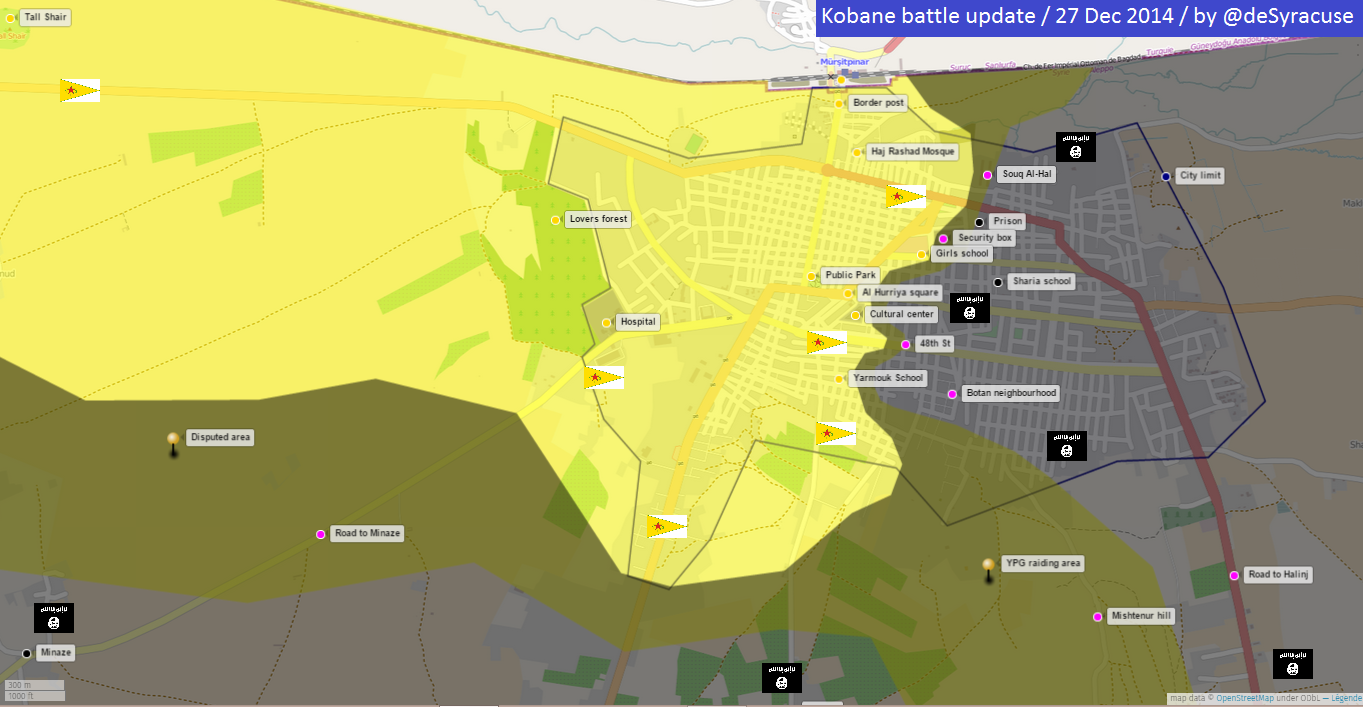
Task: Select the 'Hospital' label
Action: point(638,322)
